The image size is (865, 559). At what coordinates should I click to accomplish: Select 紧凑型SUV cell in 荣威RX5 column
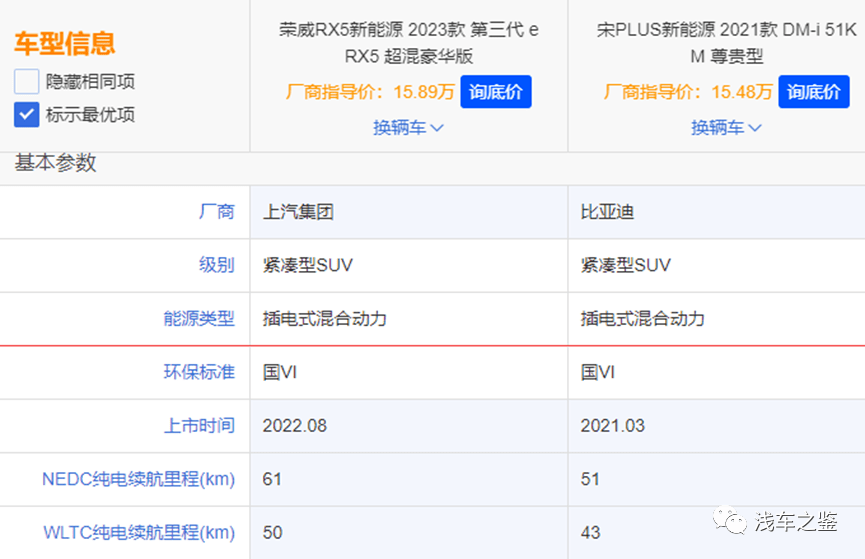(x=409, y=265)
